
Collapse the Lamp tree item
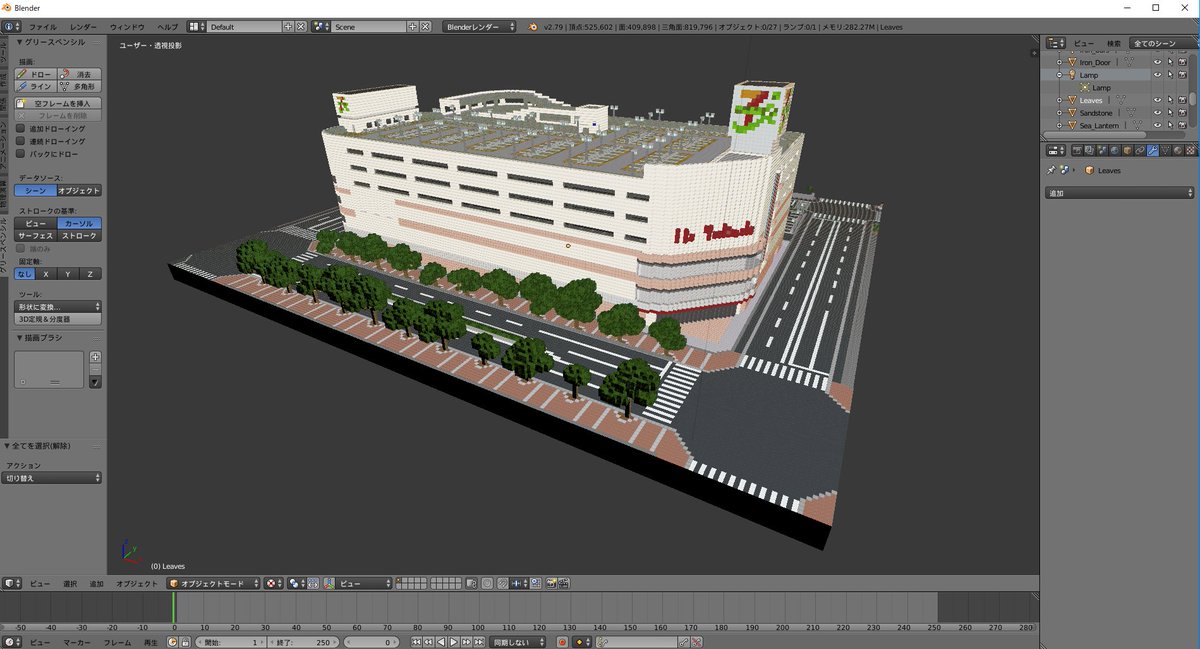coord(1059,75)
